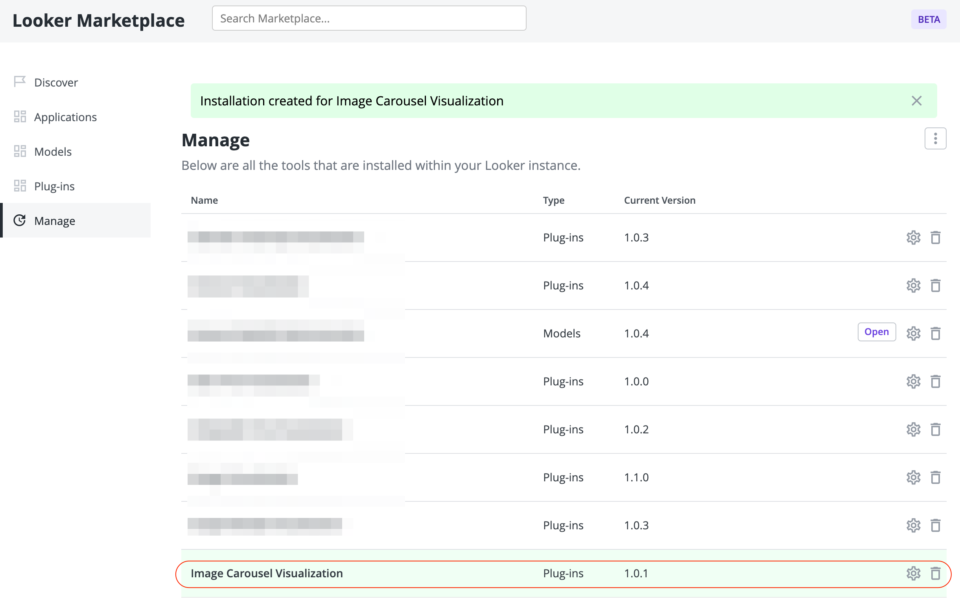Click the trash icon on the first plug-in row
Image resolution: width=960 pixels, height=606 pixels.
(x=936, y=237)
